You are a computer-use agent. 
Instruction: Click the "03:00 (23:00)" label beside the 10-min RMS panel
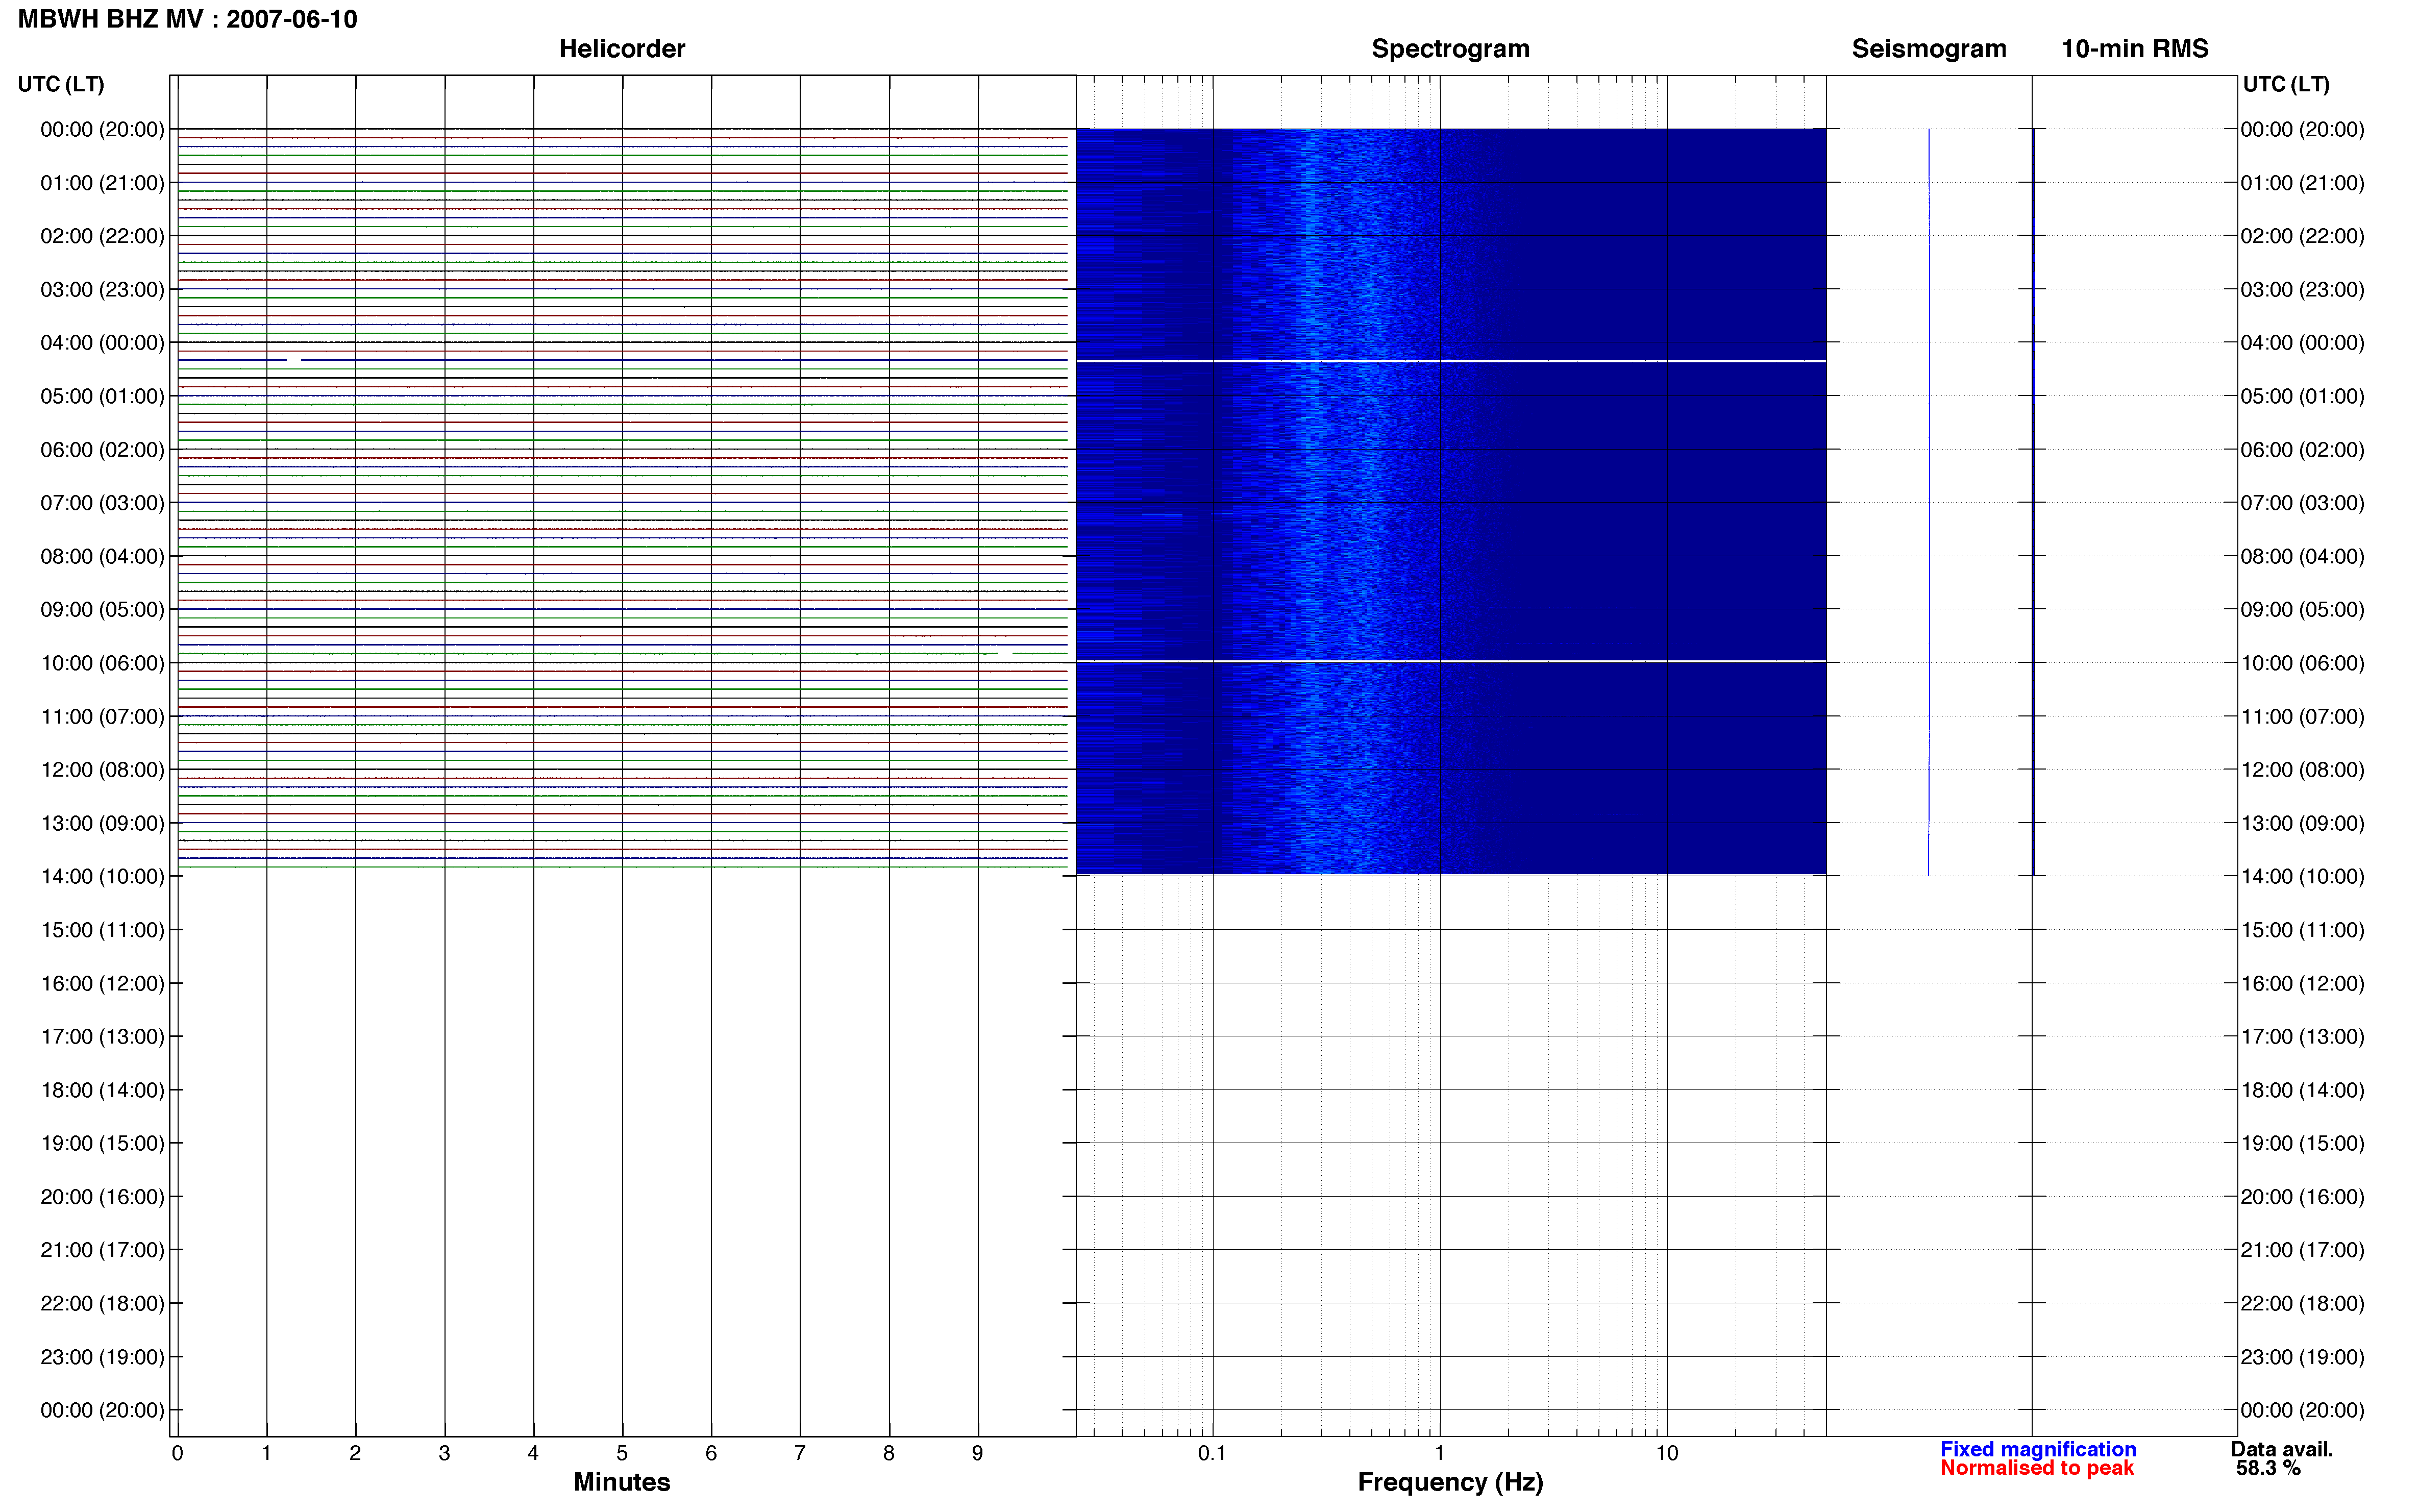click(x=2302, y=290)
